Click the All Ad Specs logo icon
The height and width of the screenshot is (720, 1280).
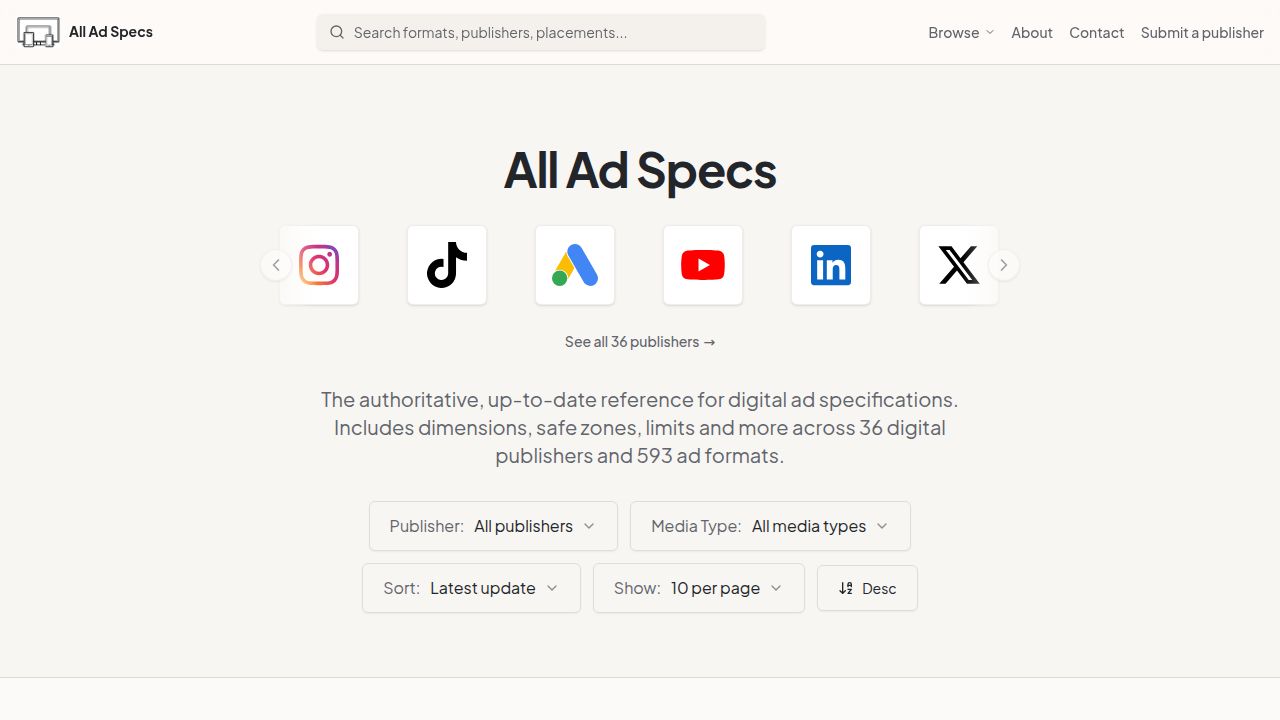pos(38,32)
